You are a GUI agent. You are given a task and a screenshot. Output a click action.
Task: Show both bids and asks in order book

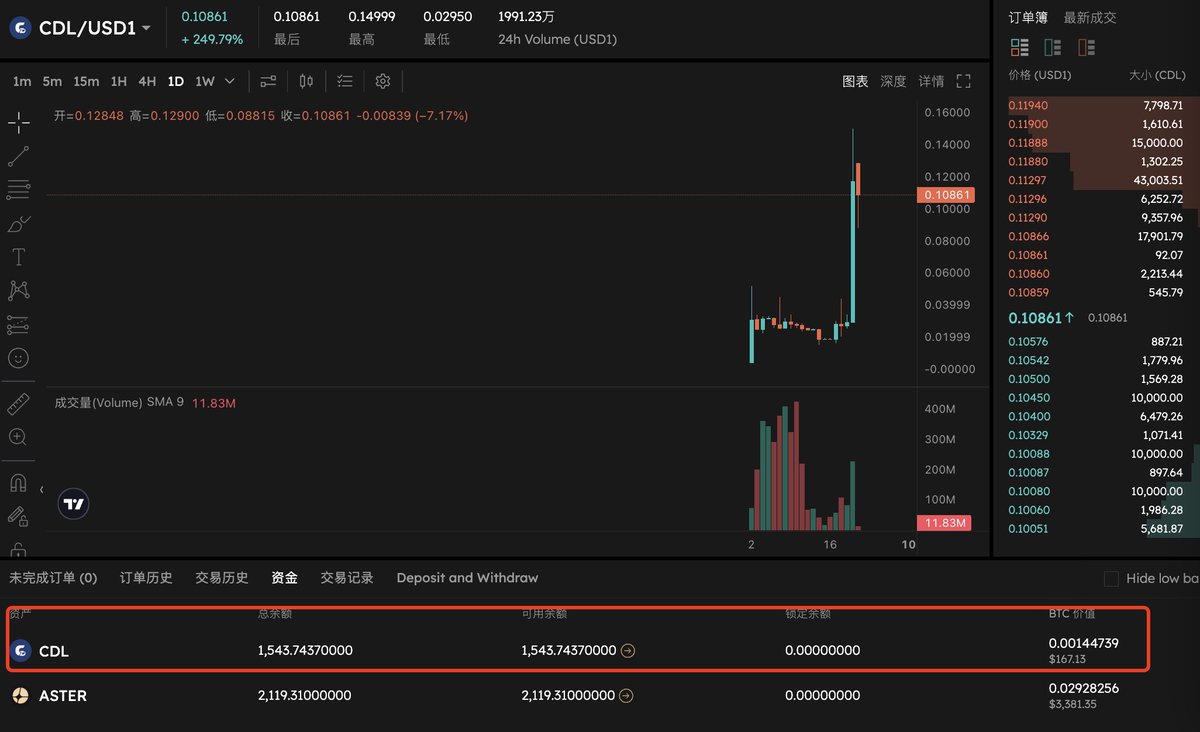click(x=1020, y=47)
